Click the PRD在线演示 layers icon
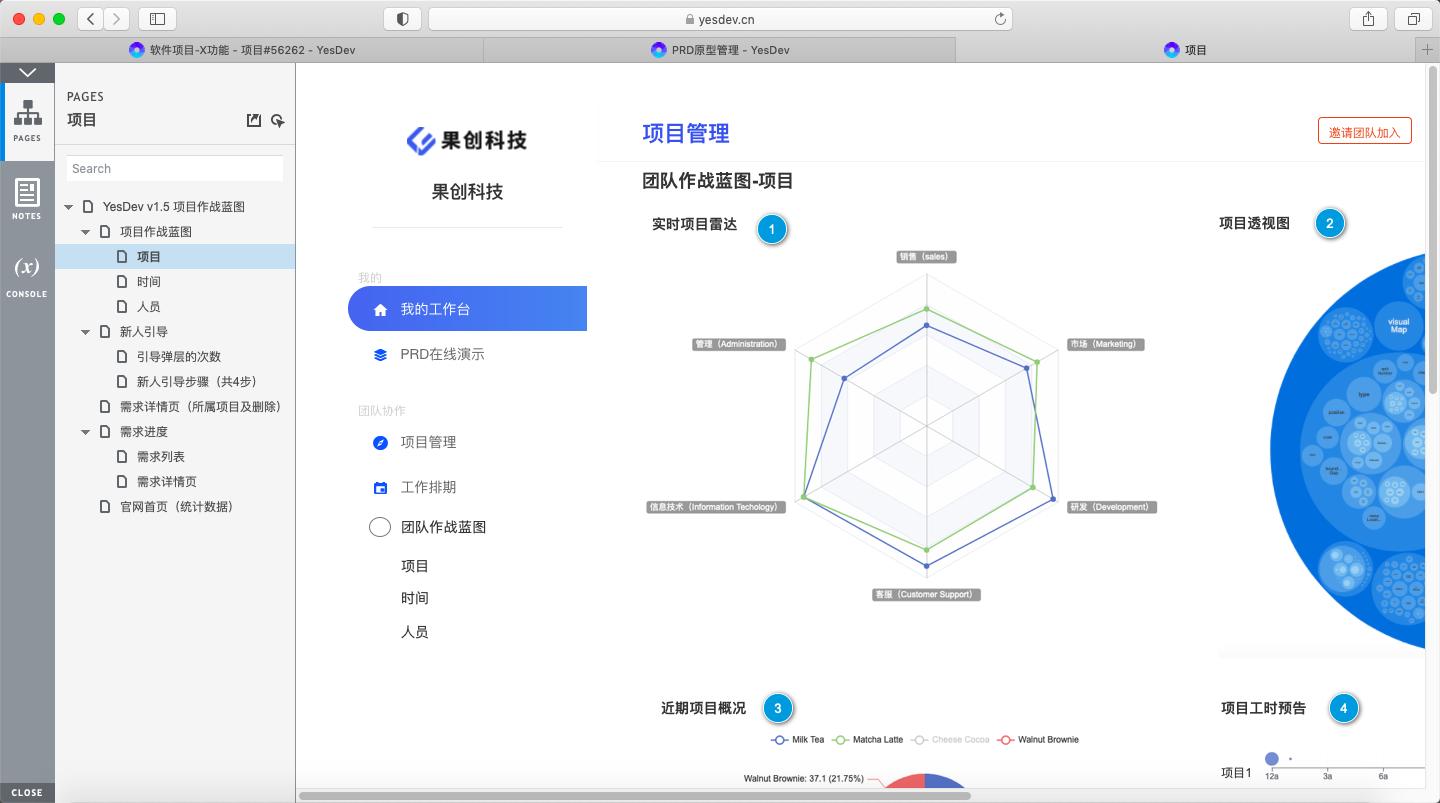This screenshot has height=803, width=1440. (380, 353)
